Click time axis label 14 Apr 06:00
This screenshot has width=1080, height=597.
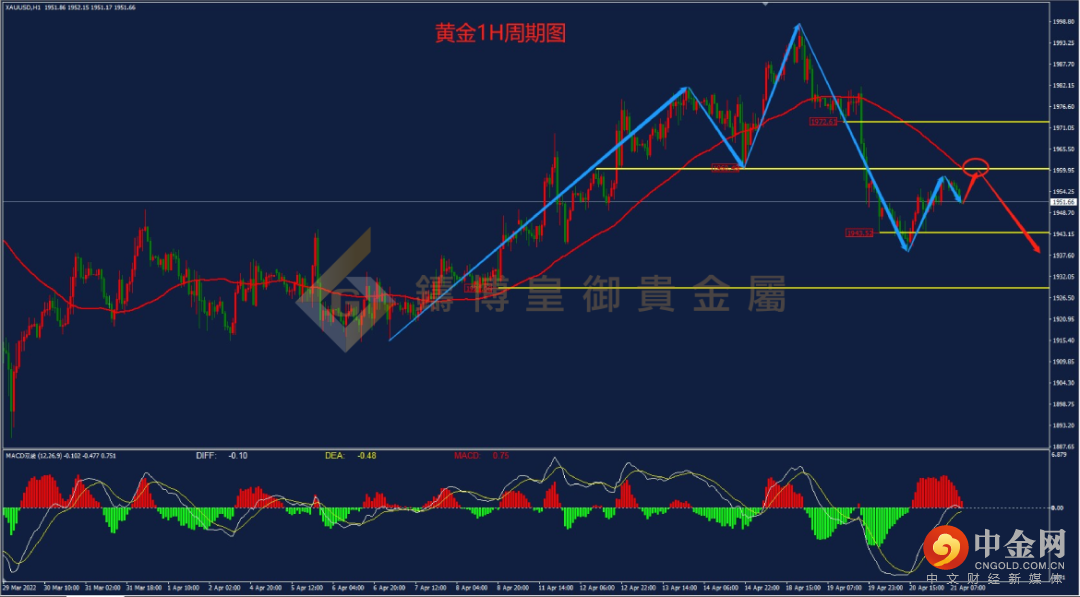(720, 589)
